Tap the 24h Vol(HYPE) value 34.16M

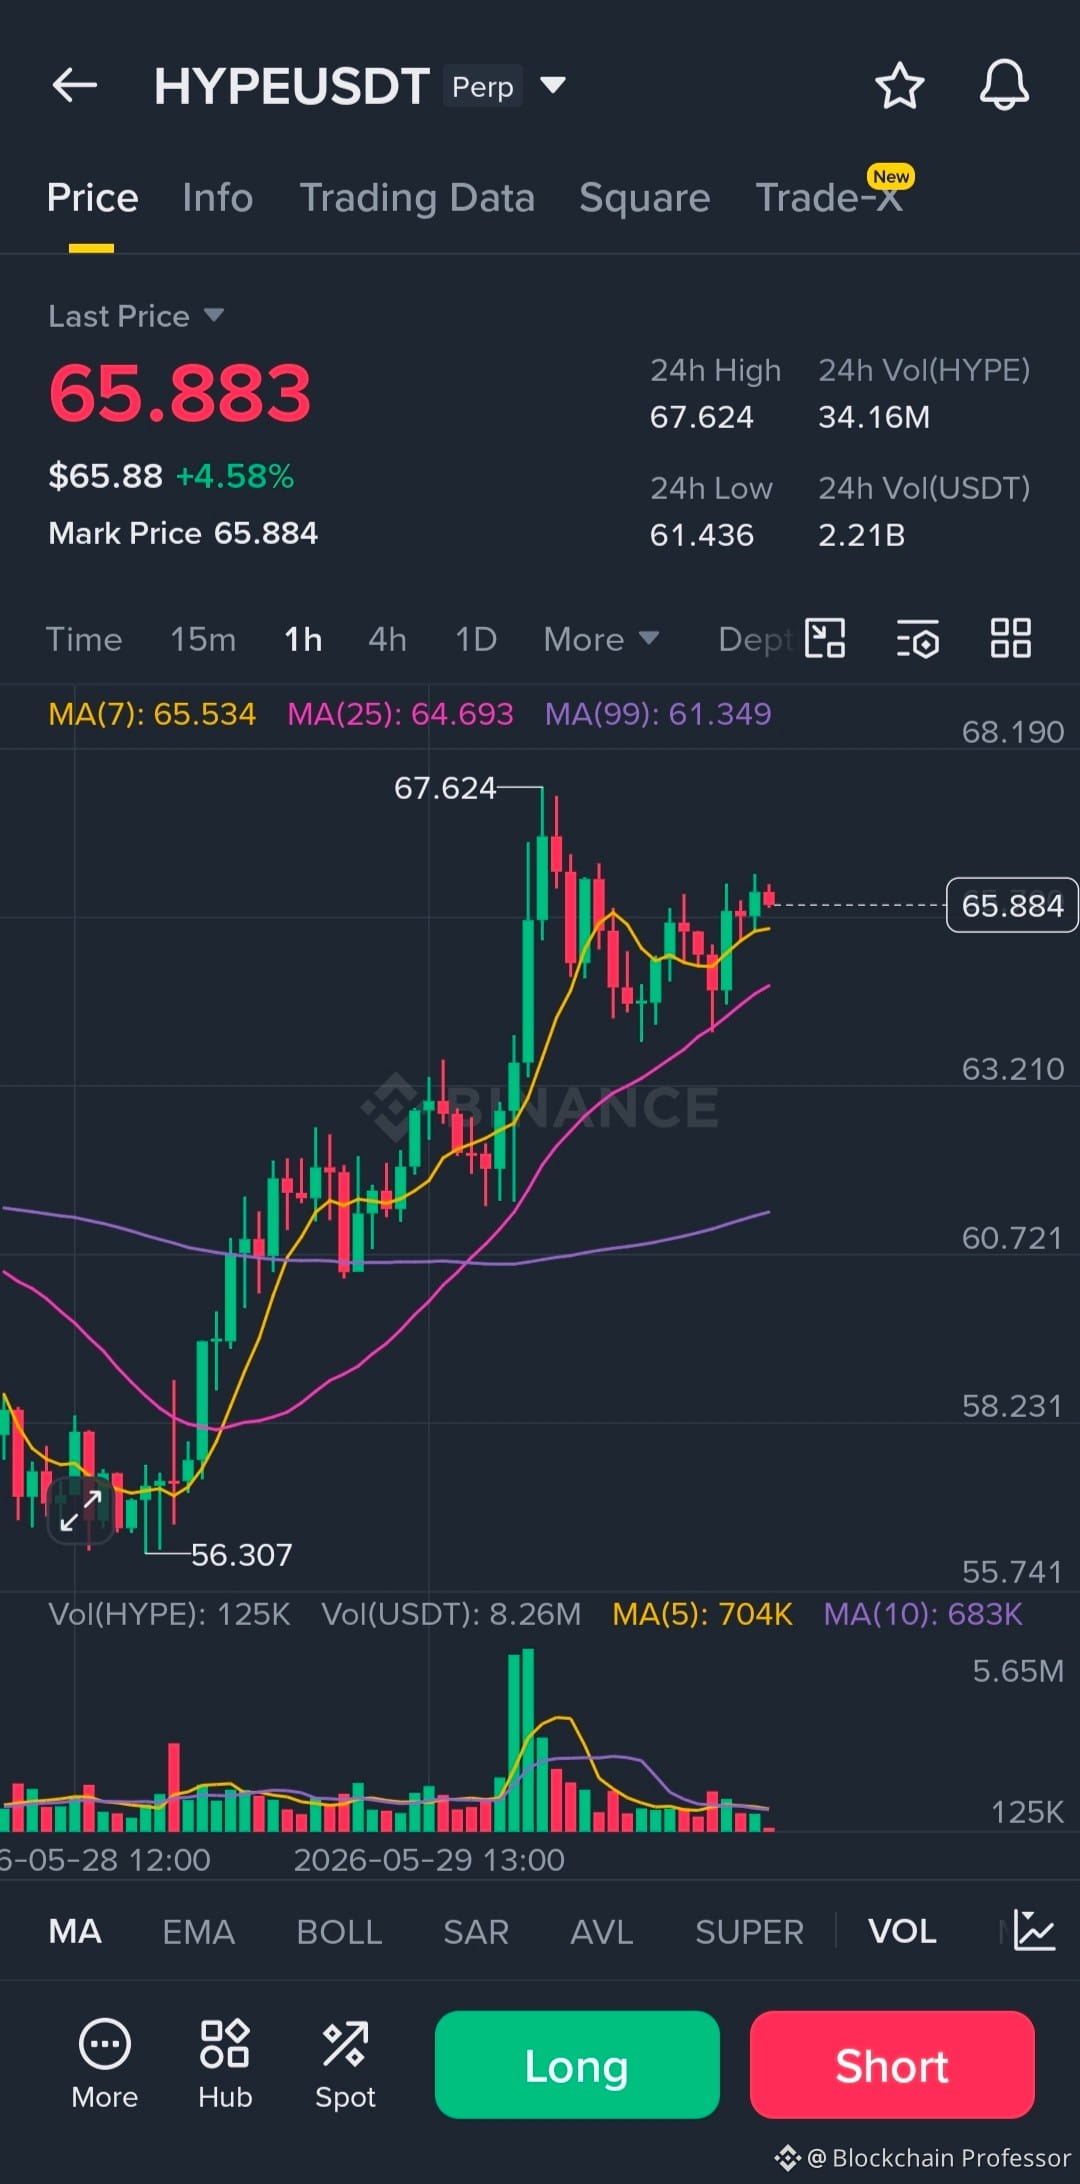pyautogui.click(x=874, y=417)
